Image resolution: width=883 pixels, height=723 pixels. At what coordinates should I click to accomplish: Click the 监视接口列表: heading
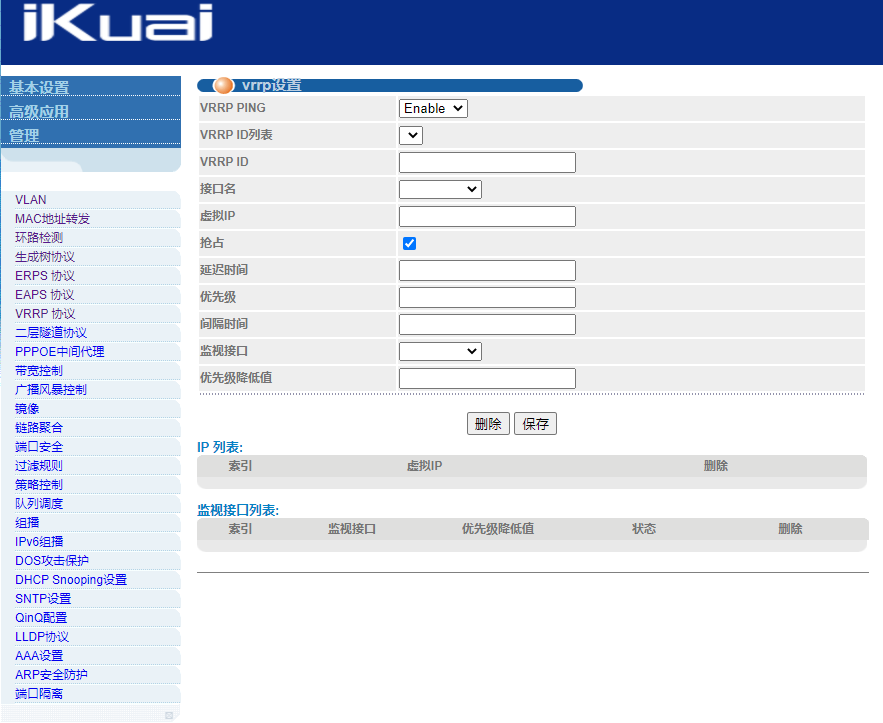pyautogui.click(x=238, y=510)
